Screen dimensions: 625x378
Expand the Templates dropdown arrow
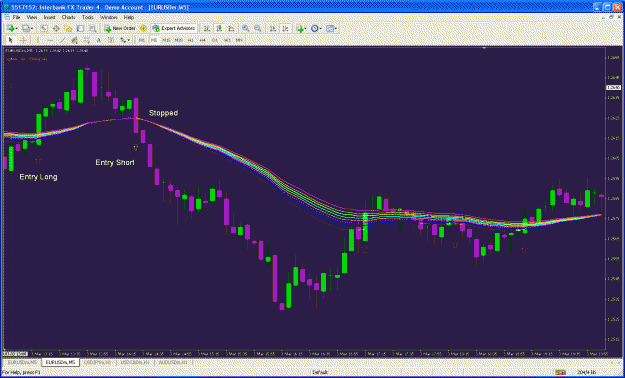coord(336,28)
